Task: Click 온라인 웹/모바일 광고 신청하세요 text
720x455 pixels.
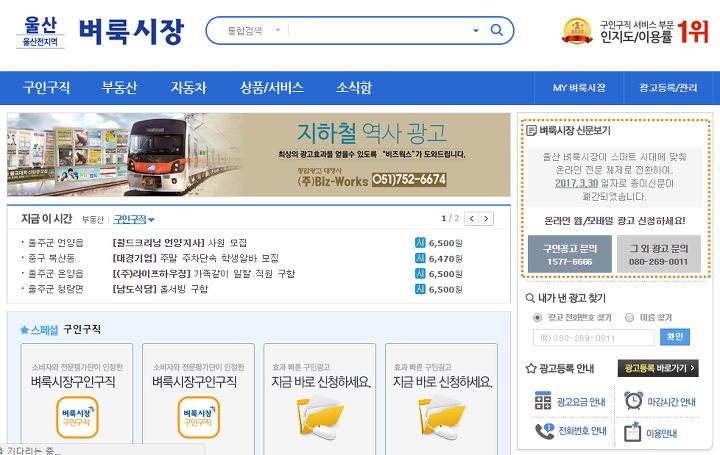Action: [x=614, y=221]
